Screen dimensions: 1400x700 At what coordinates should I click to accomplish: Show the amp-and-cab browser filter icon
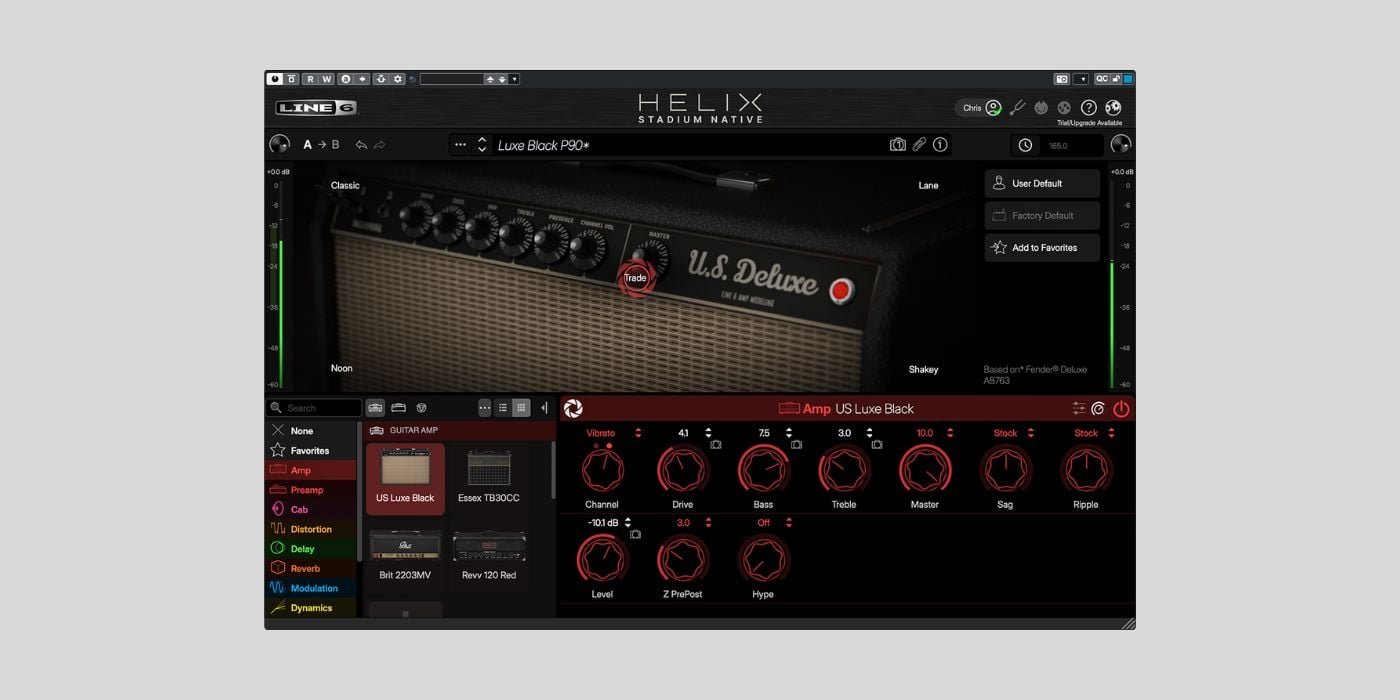tap(375, 408)
